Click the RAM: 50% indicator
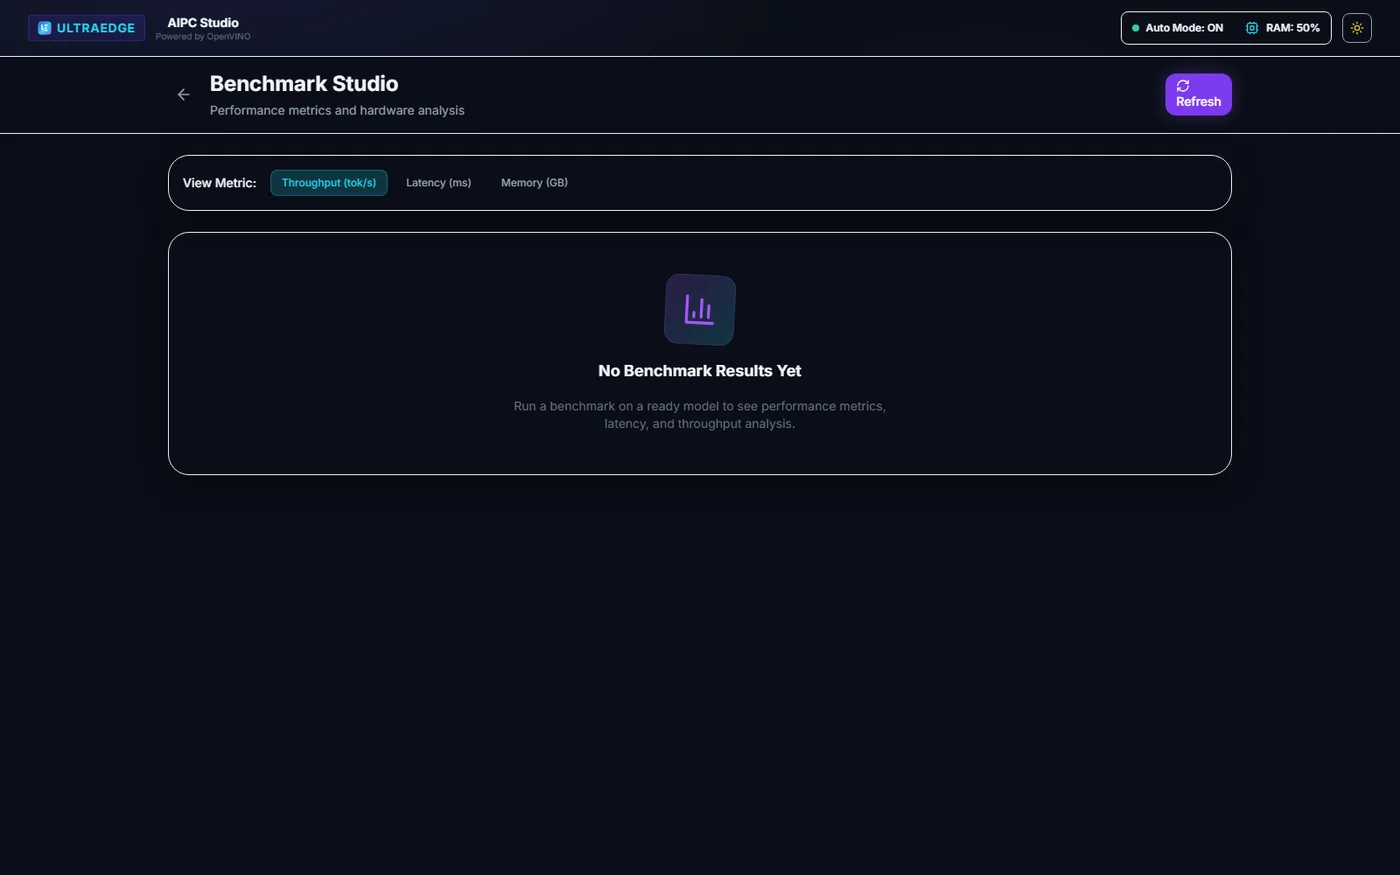The width and height of the screenshot is (1400, 875). (1282, 28)
